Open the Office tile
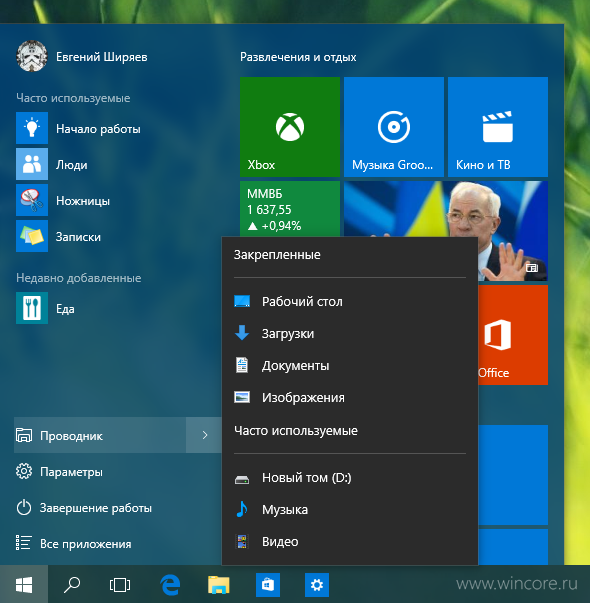 pos(513,335)
